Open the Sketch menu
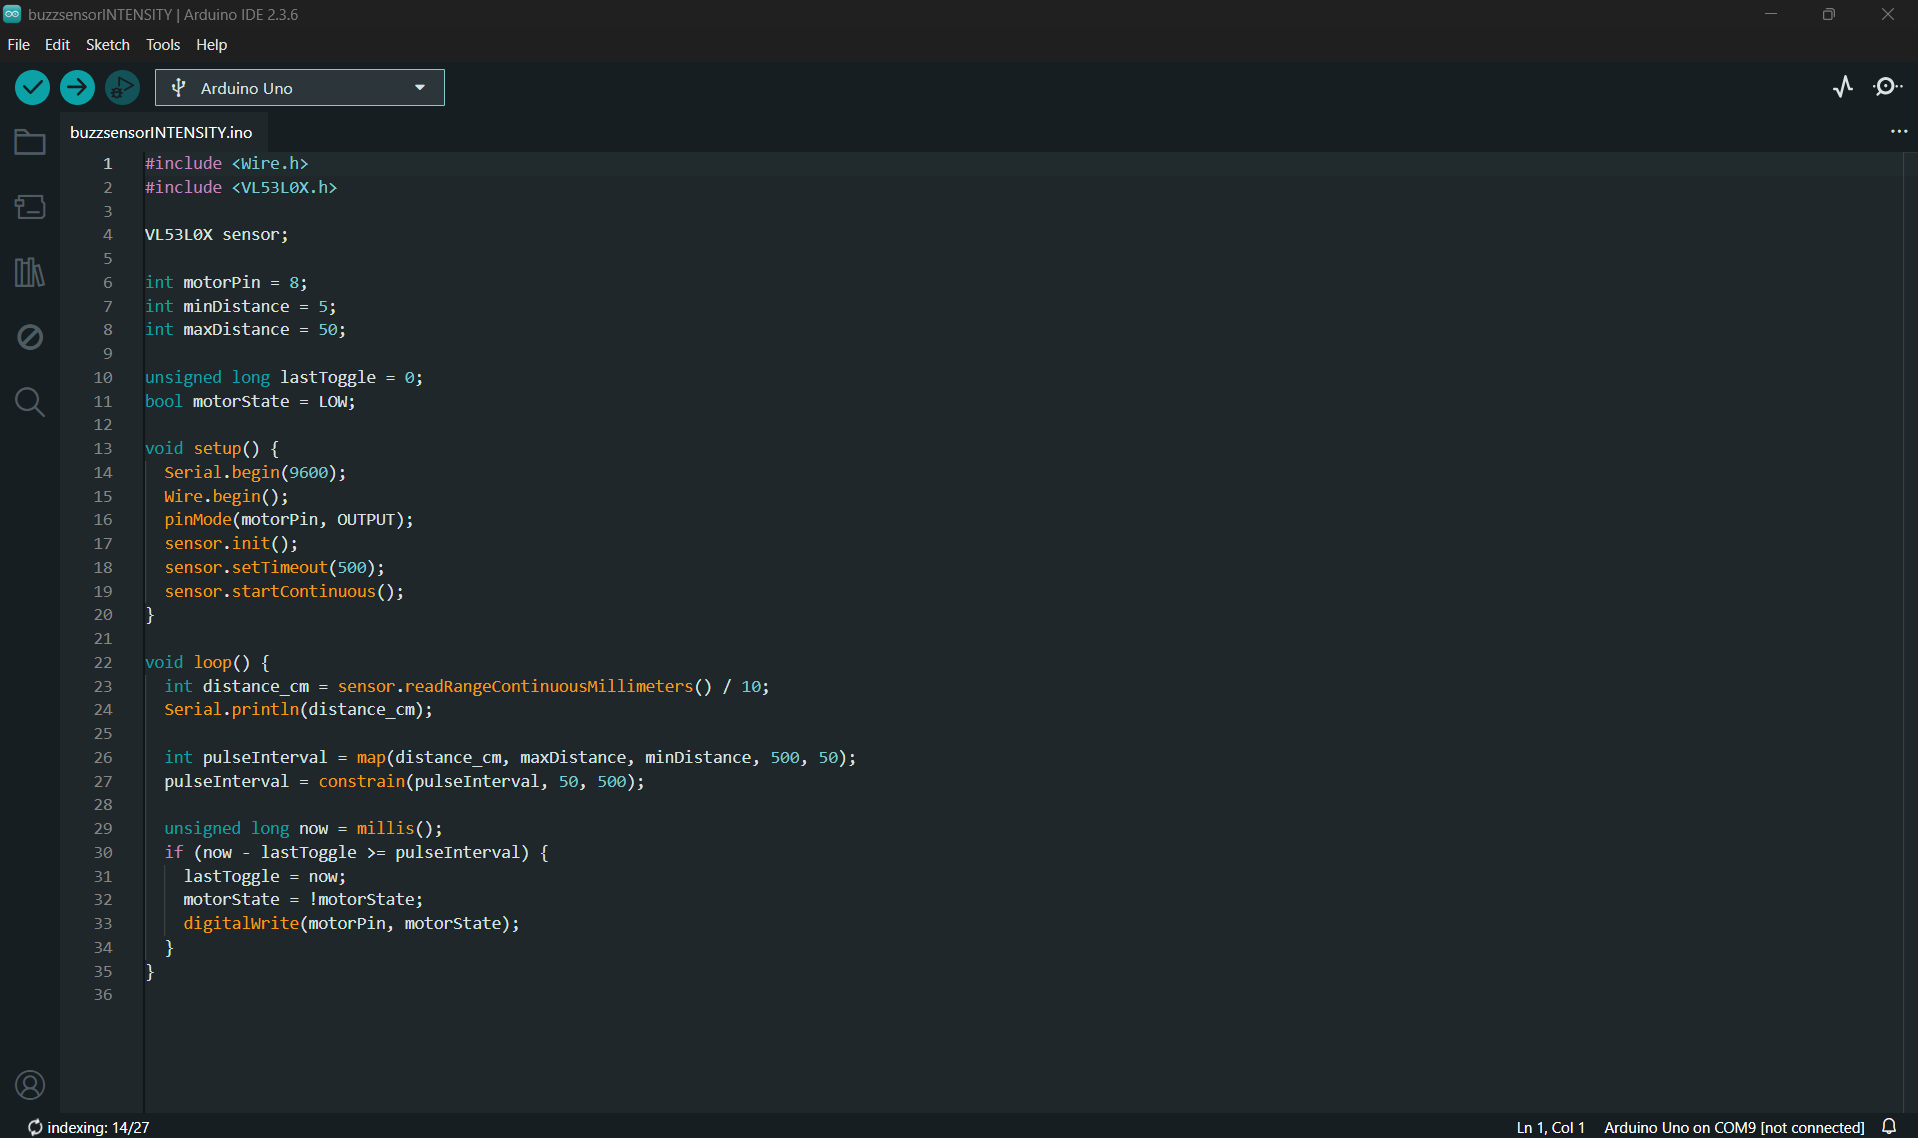The width and height of the screenshot is (1918, 1138). tap(107, 45)
